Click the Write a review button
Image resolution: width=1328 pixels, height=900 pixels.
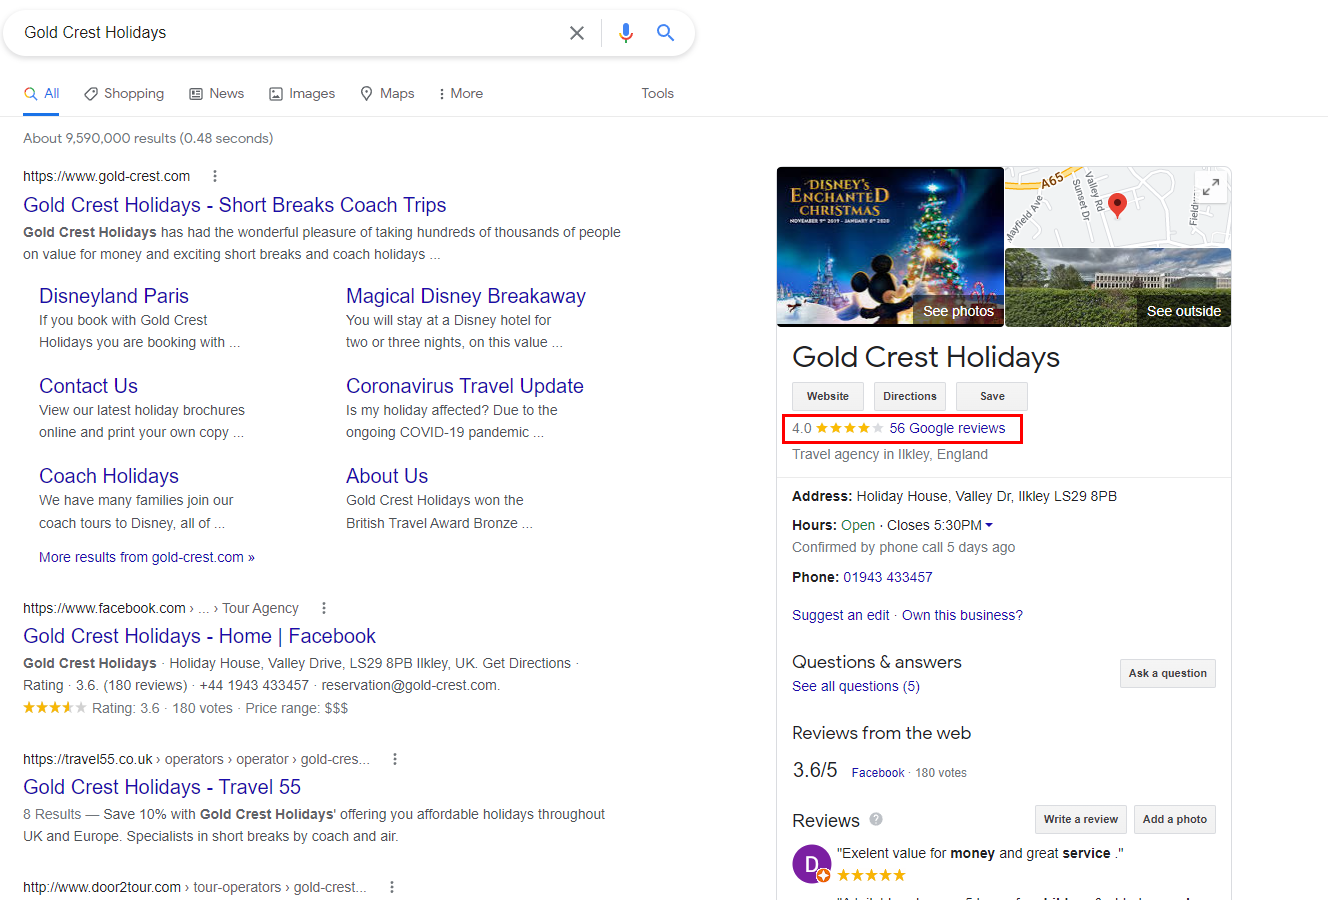(x=1080, y=819)
